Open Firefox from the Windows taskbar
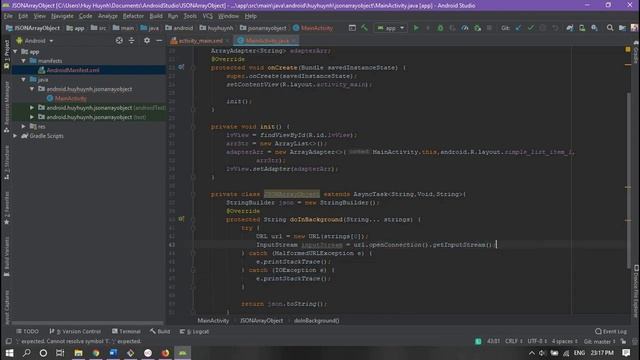 click(165, 353)
